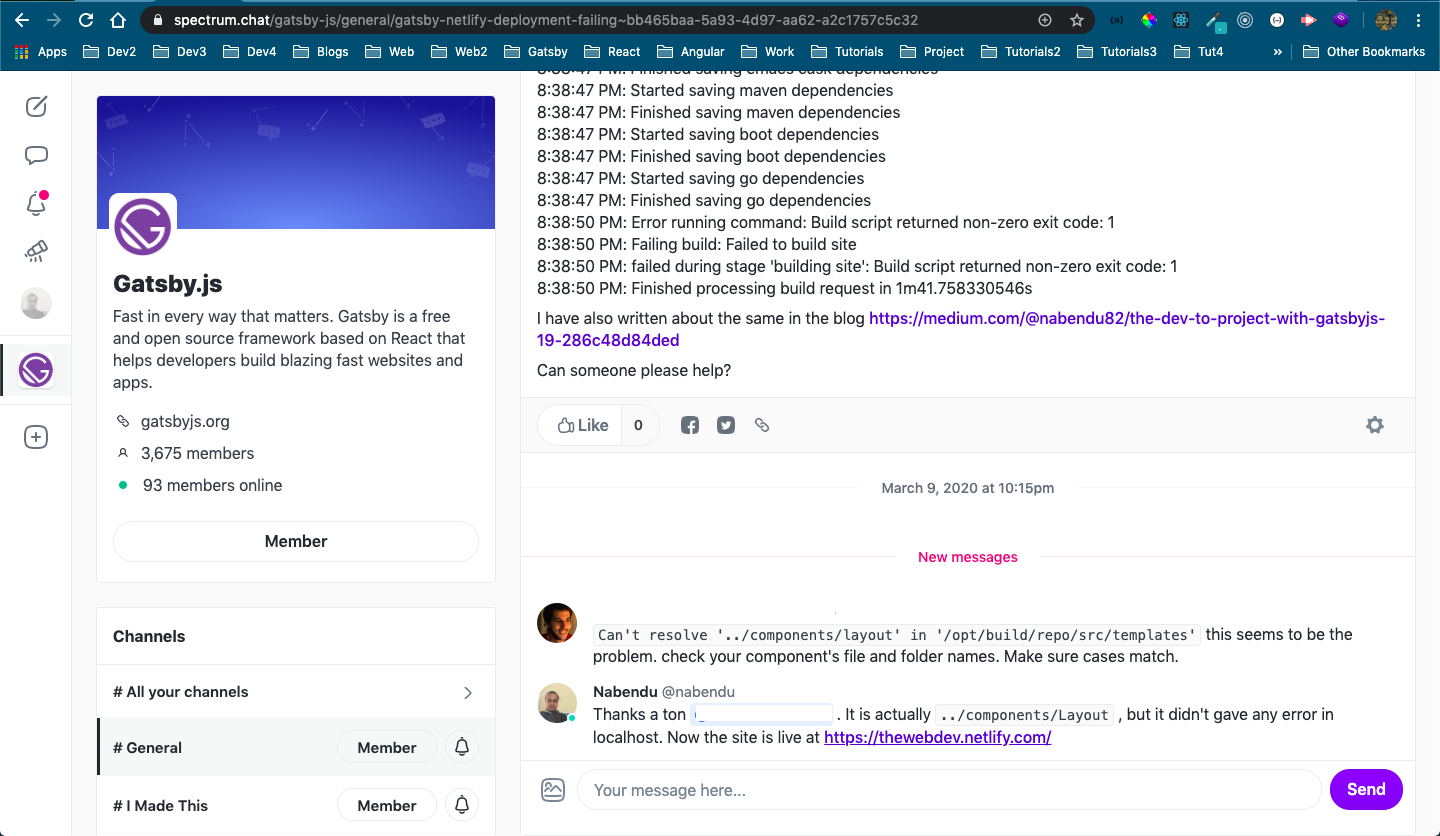This screenshot has width=1440, height=836.
Task: Copy the thread link icon
Action: (762, 425)
